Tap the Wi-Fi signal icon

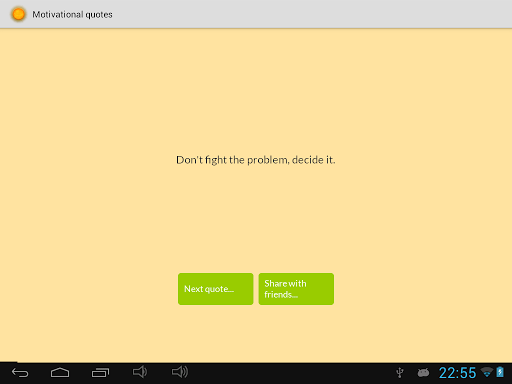[487, 372]
